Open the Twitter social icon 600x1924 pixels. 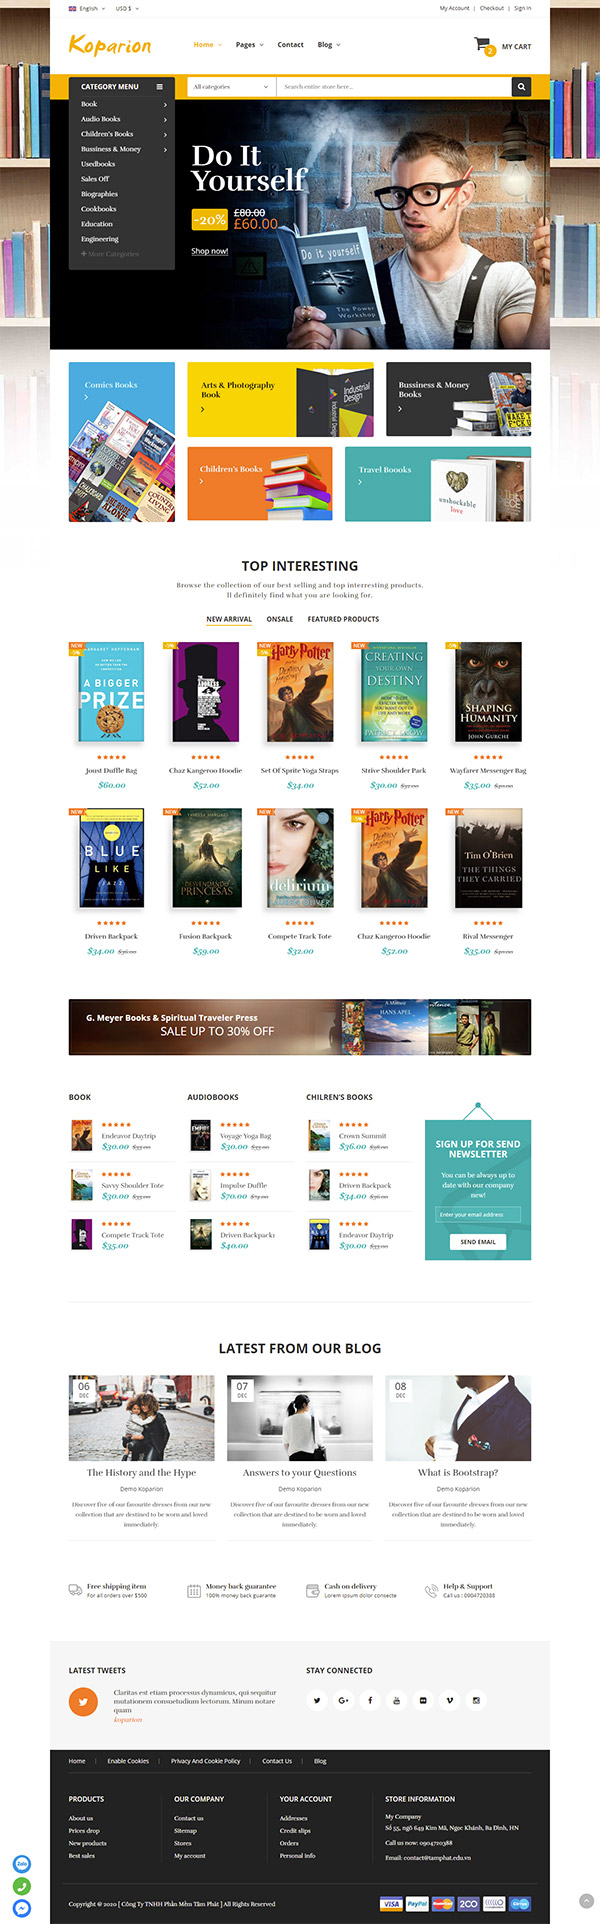click(317, 1700)
